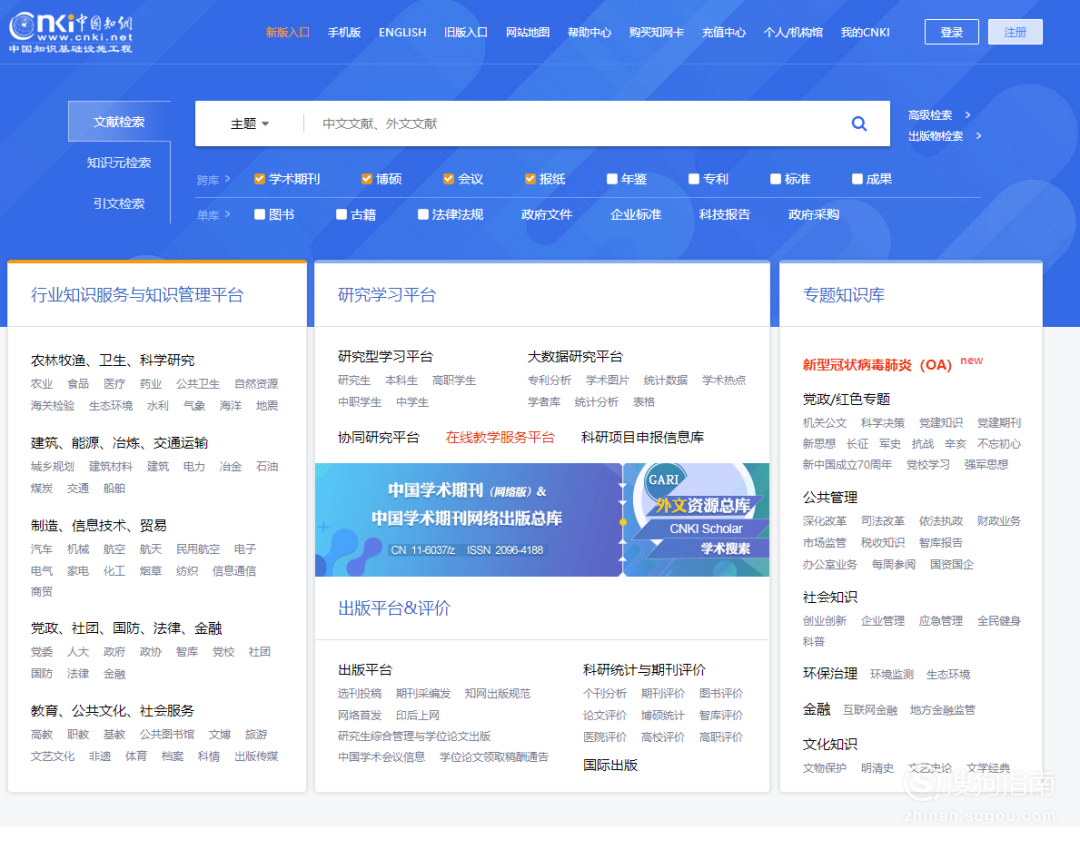1080x850 pixels.
Task: Open 我的CNKI in top navigation
Action: click(865, 32)
